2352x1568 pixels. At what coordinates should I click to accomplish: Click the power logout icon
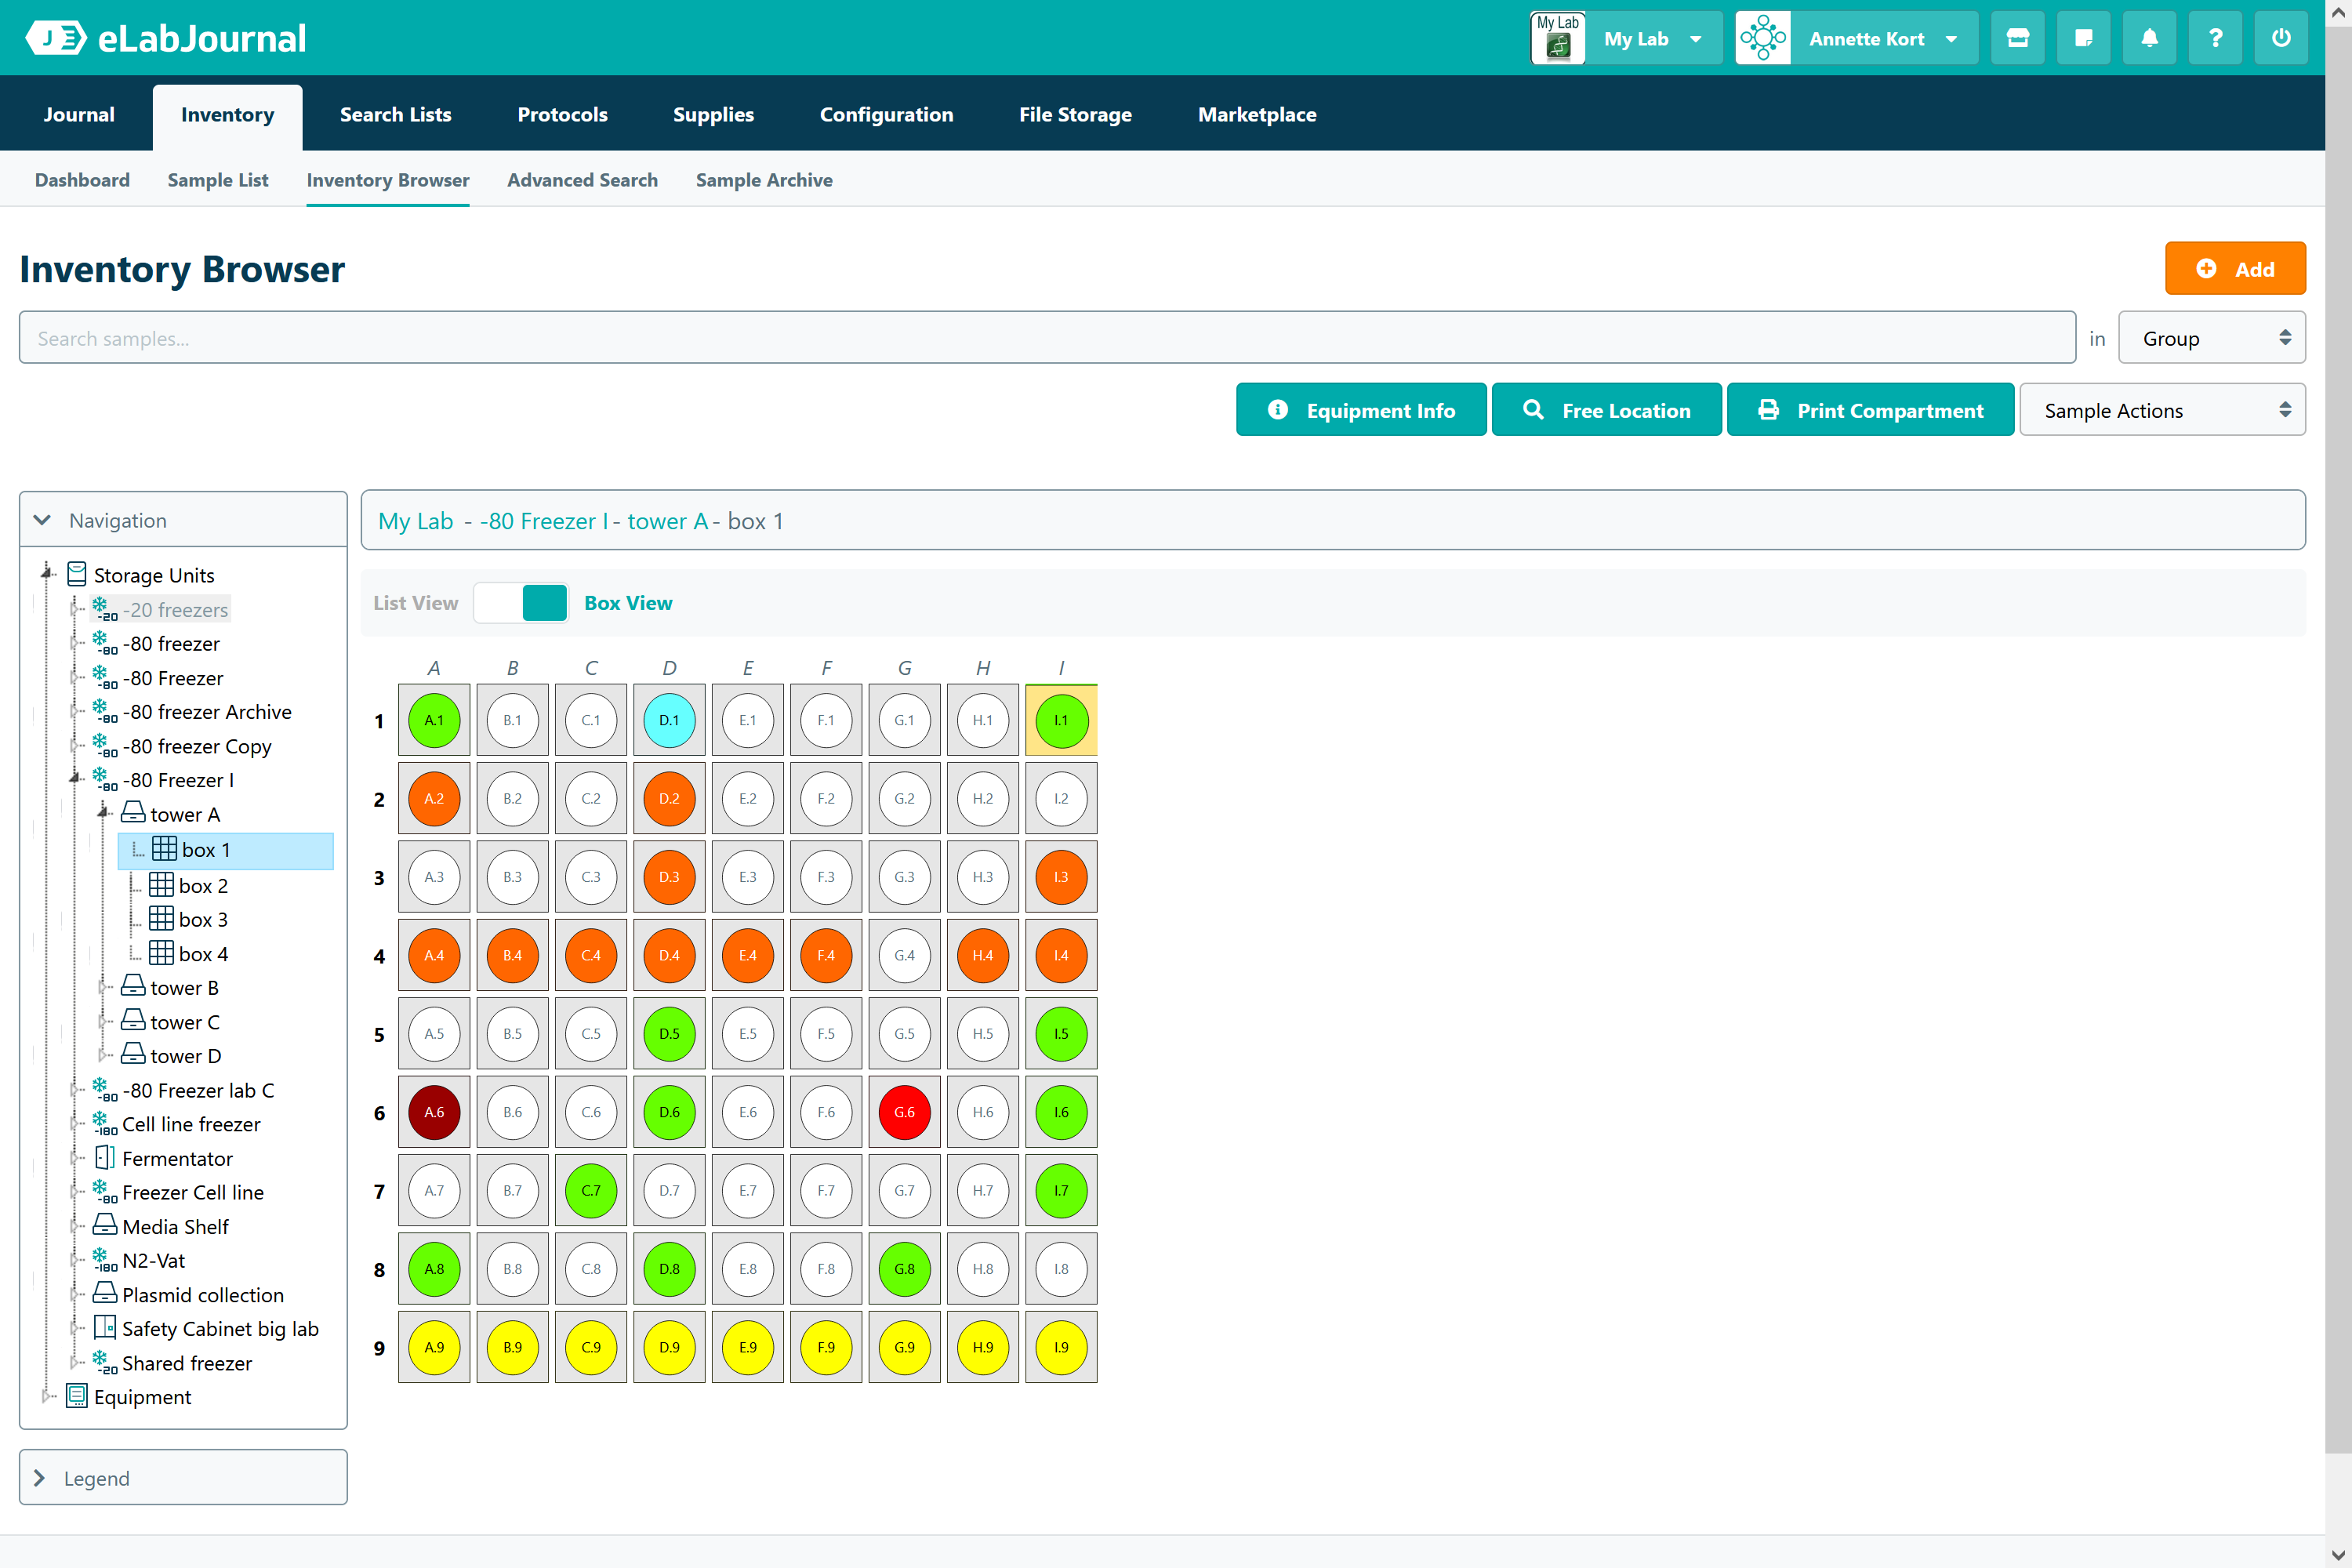tap(2281, 38)
